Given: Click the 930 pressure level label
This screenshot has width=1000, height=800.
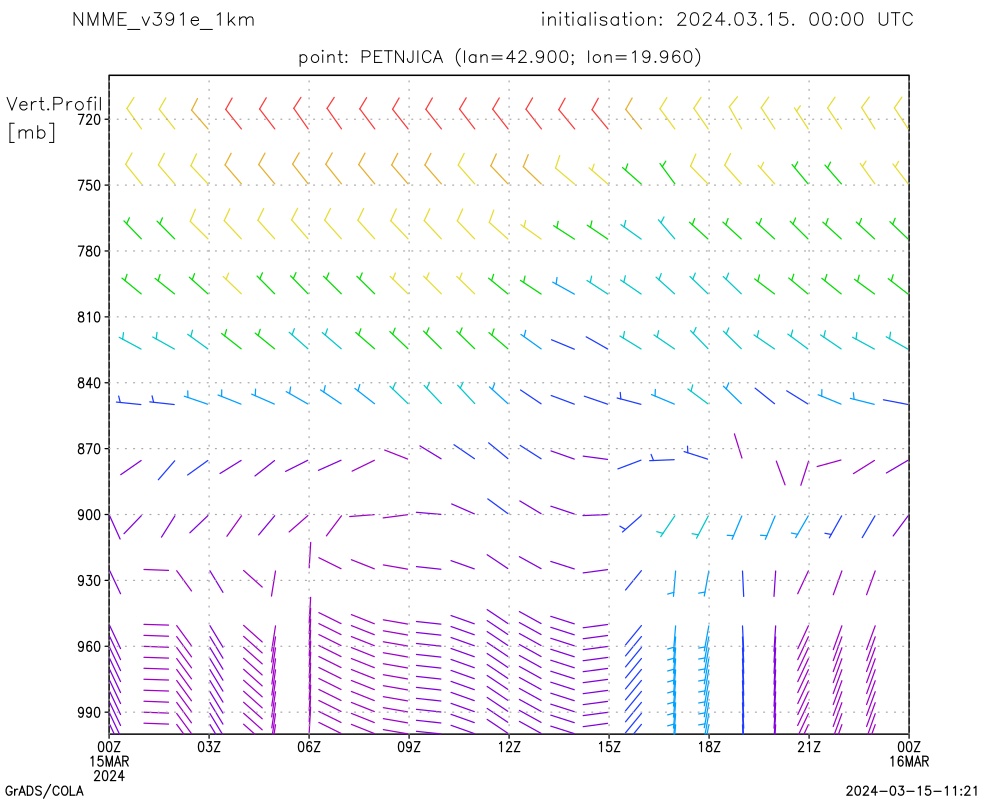Looking at the screenshot, I should 90,581.
